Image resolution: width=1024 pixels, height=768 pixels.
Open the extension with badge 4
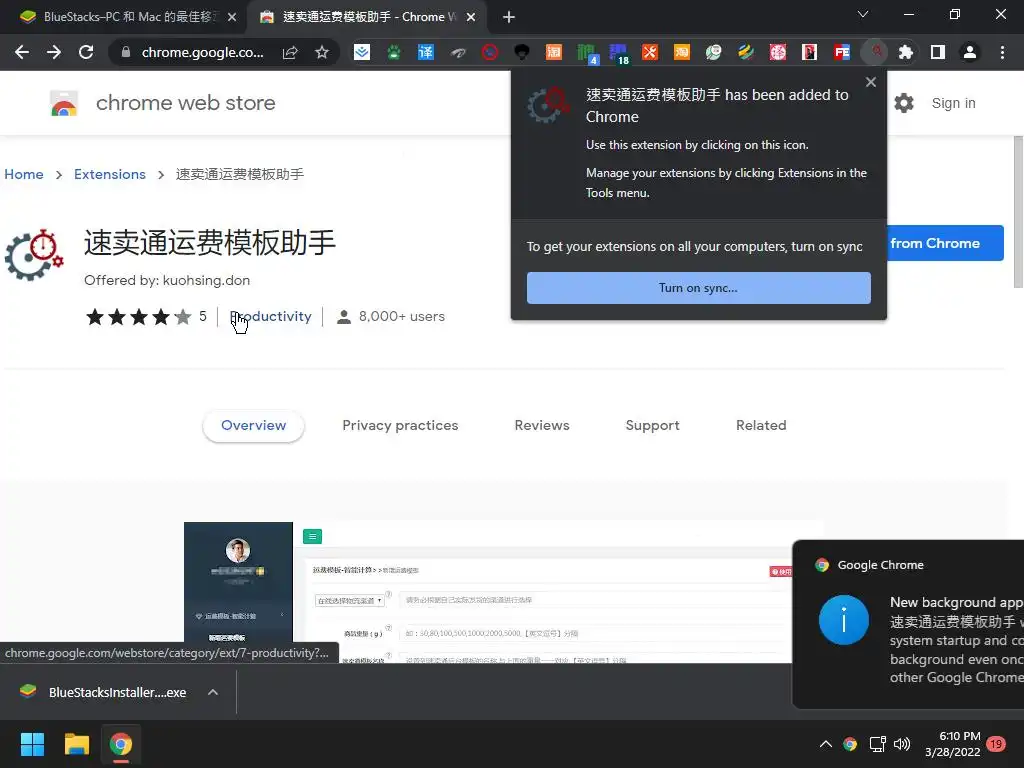[x=586, y=53]
